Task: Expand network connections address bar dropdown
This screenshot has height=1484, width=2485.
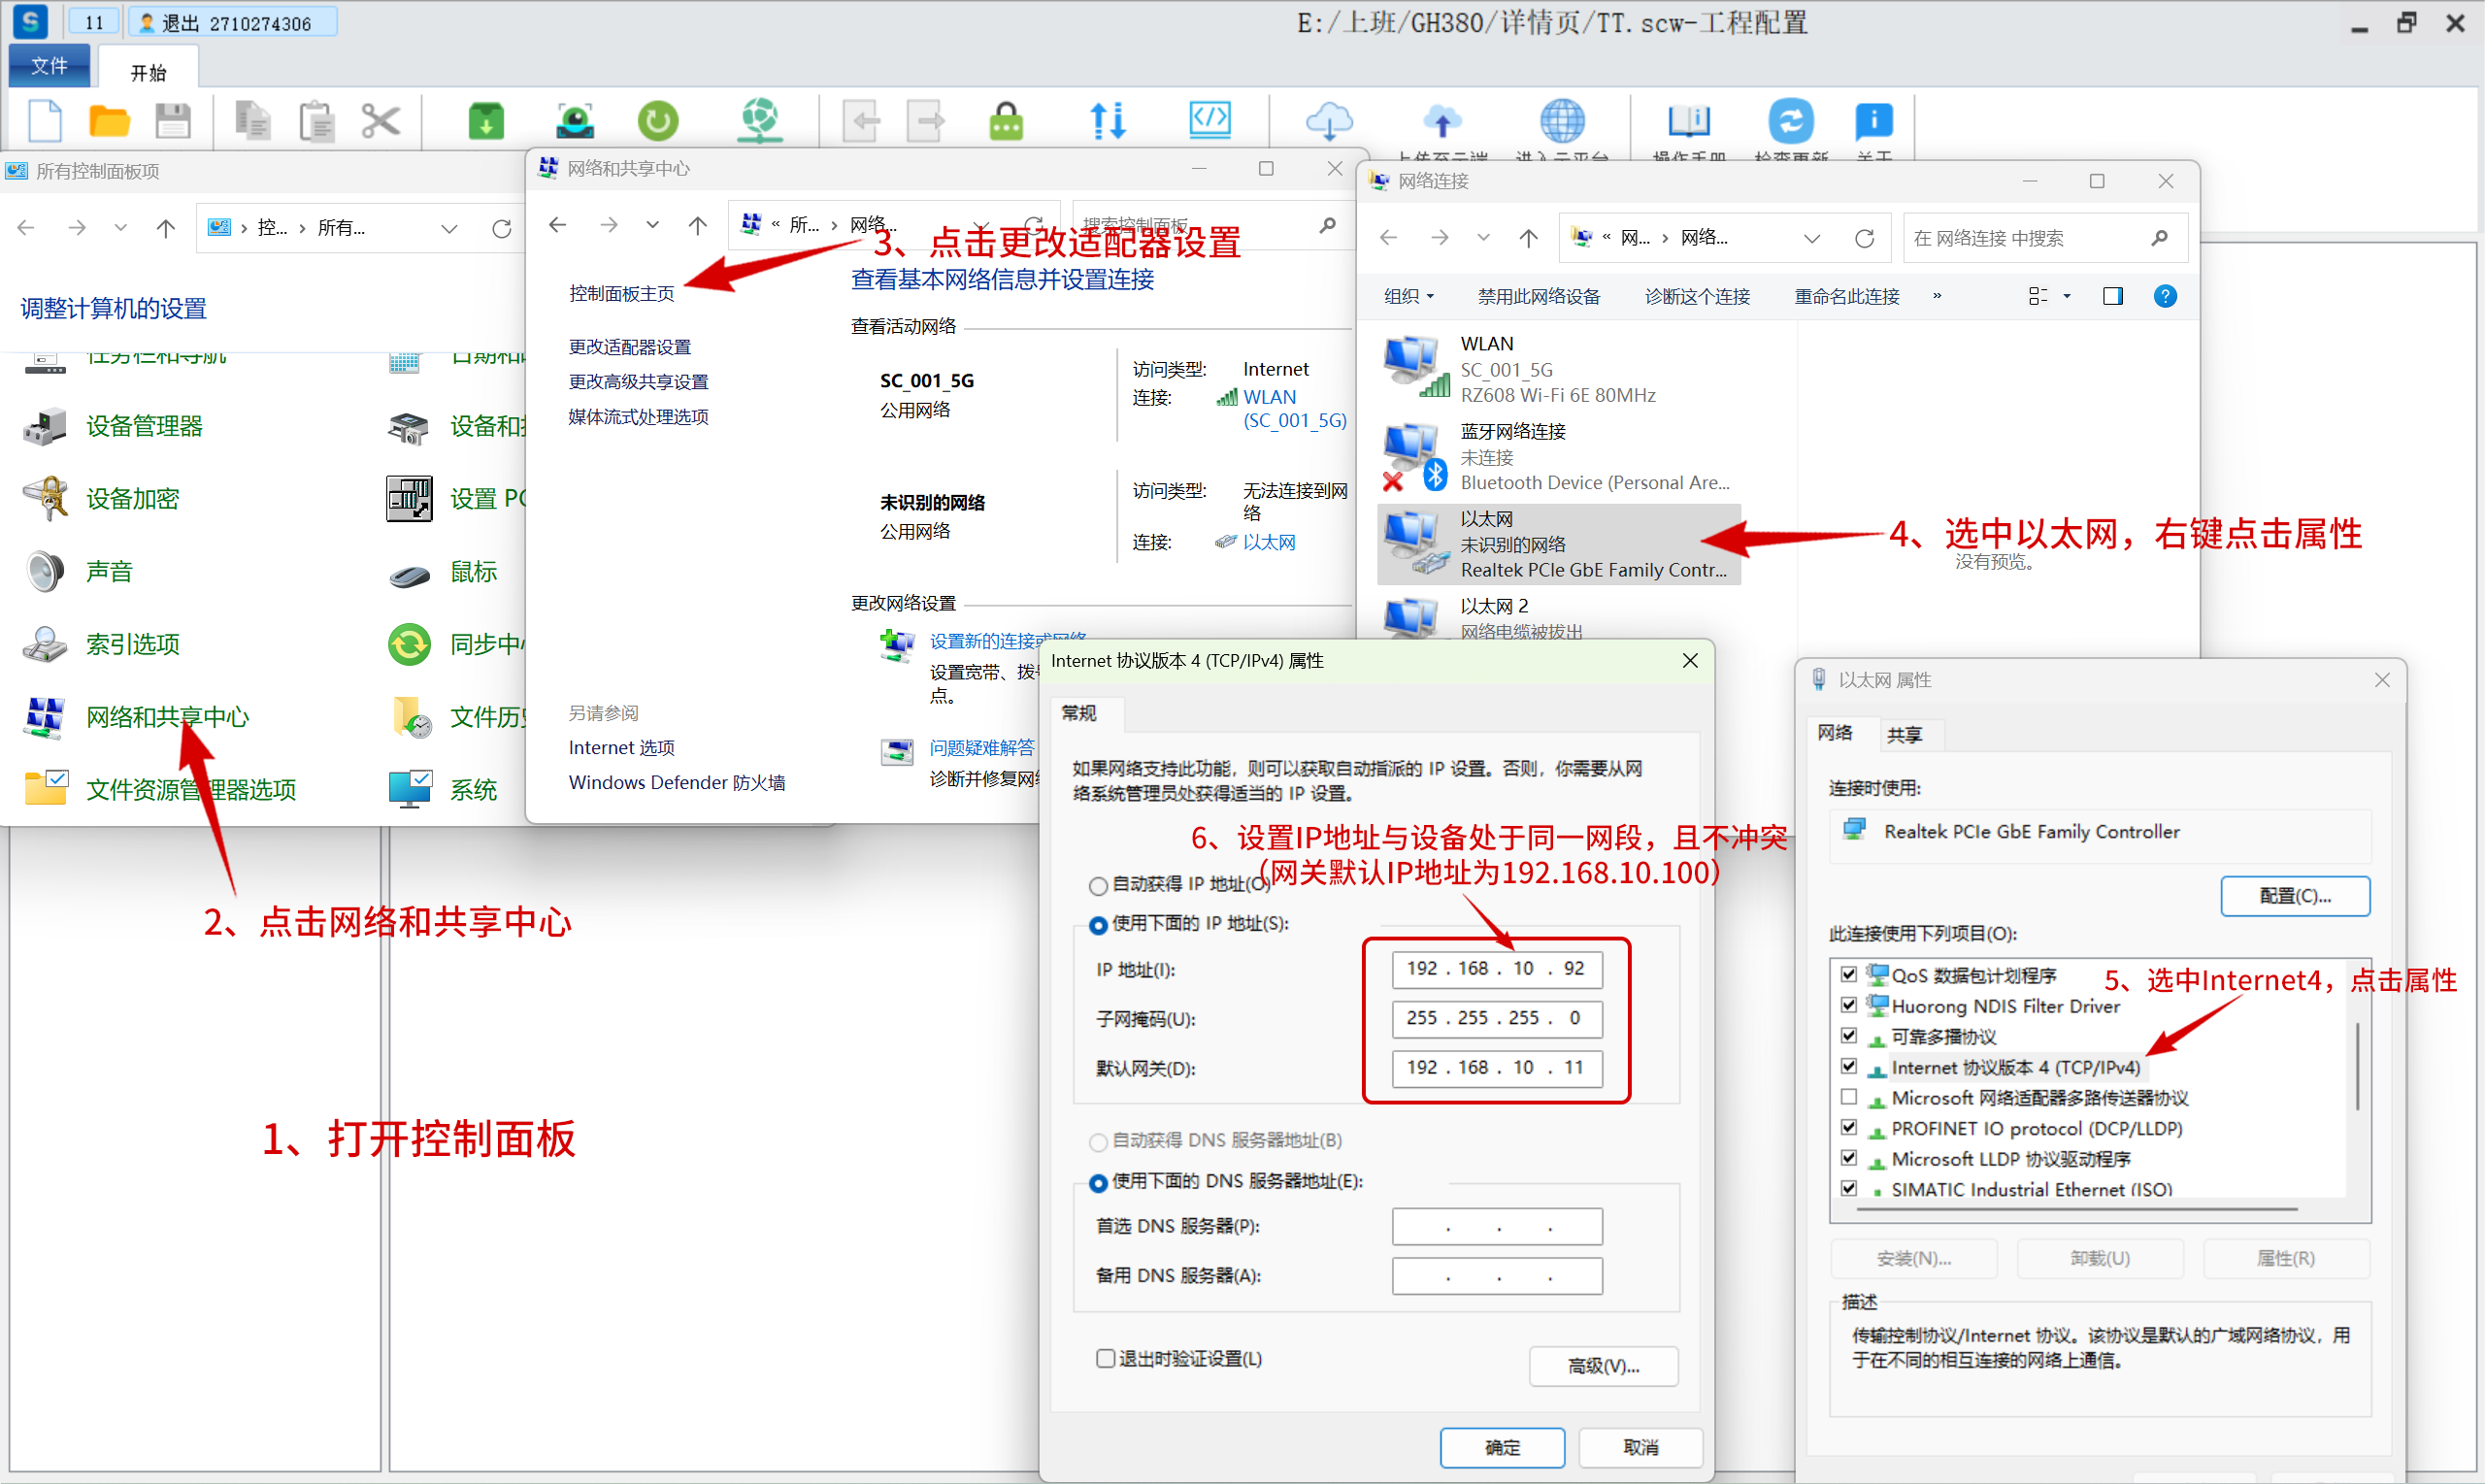Action: point(1811,238)
